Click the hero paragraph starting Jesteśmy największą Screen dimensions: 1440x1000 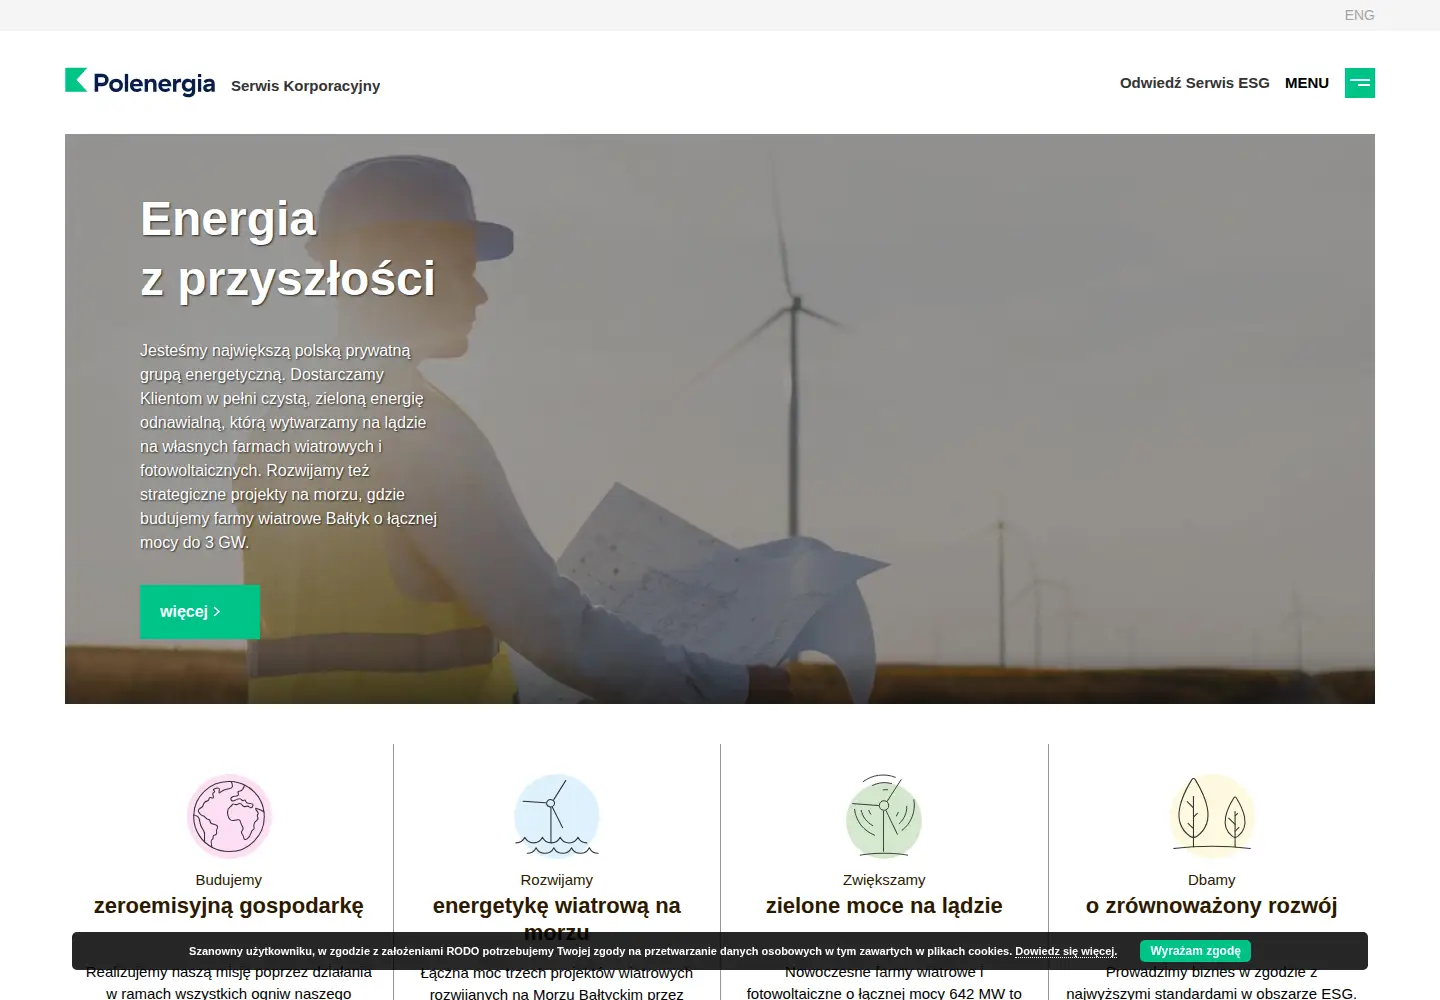pyautogui.click(x=289, y=446)
